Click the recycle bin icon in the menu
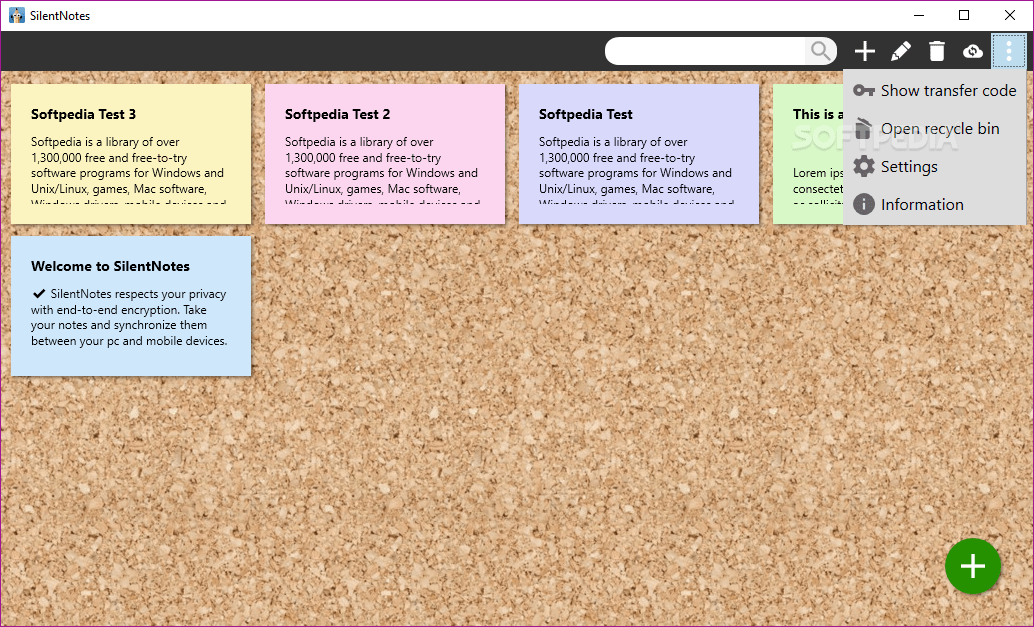This screenshot has height=627, width=1034. pyautogui.click(x=863, y=128)
